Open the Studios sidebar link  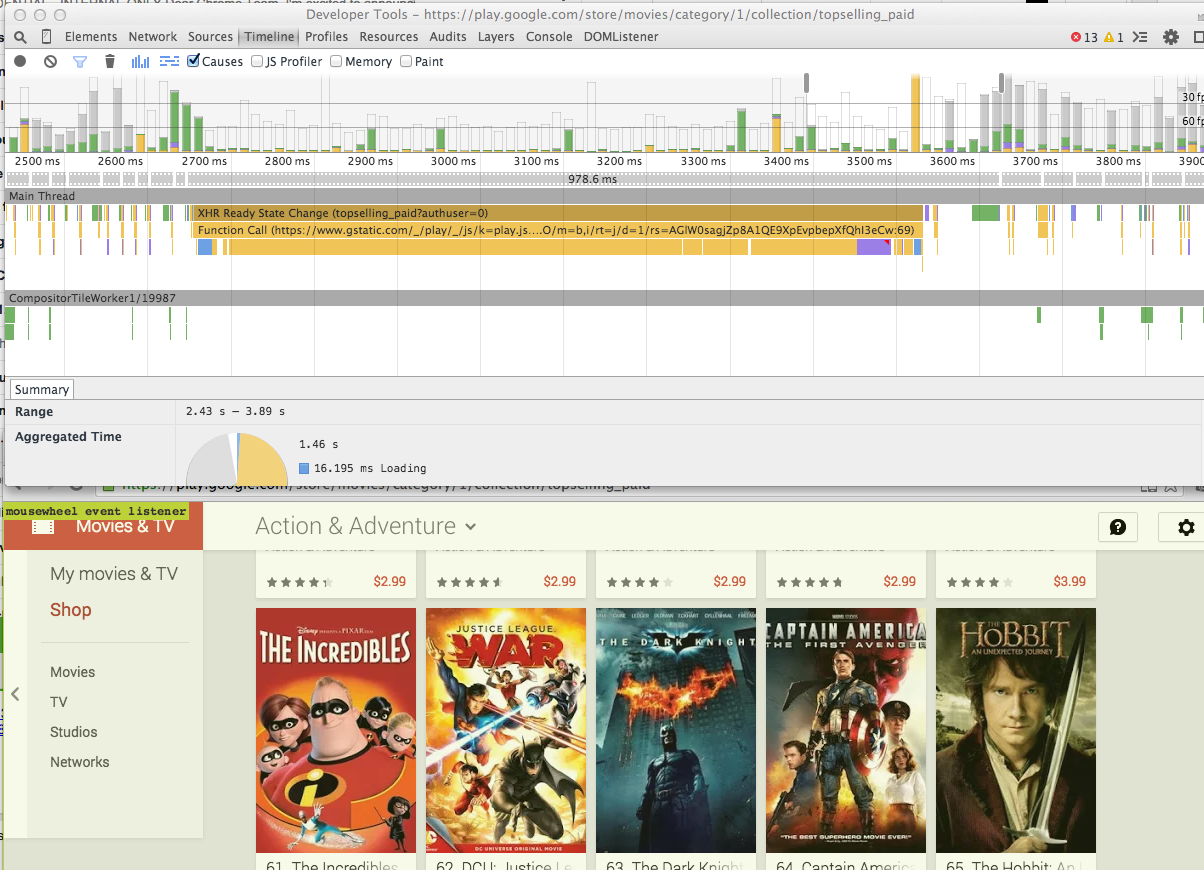pos(74,732)
